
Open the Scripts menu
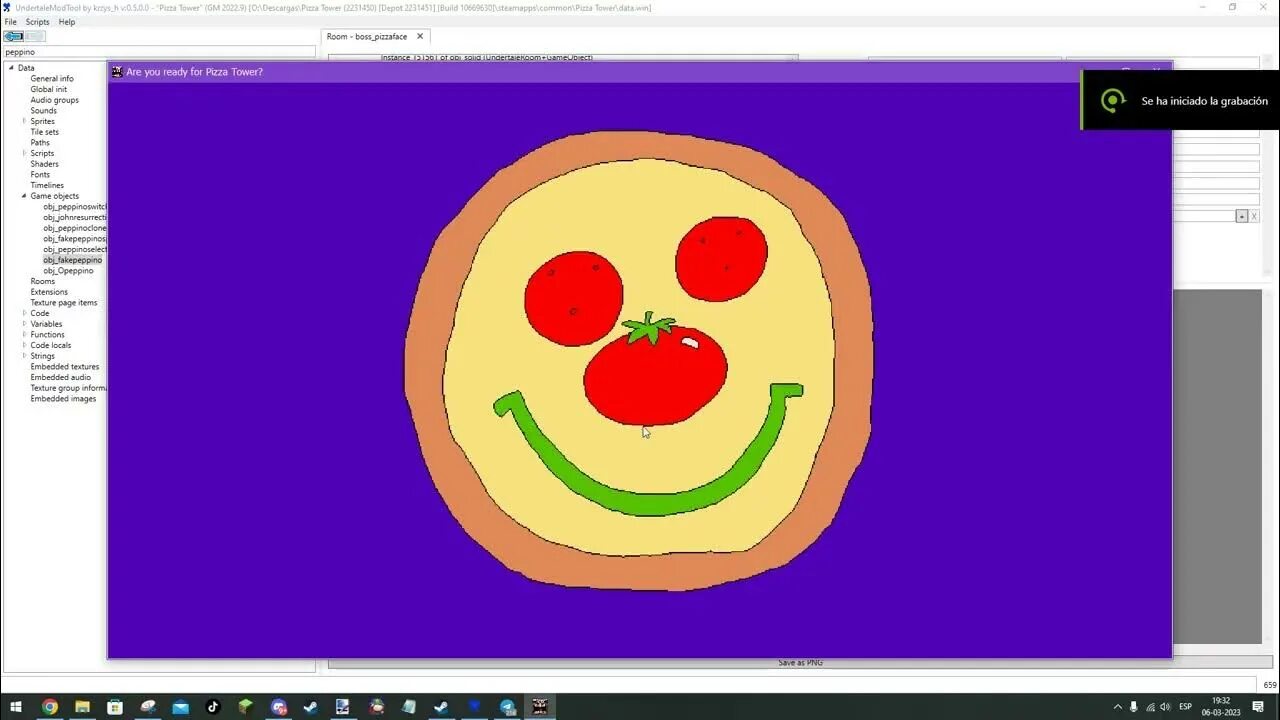point(37,22)
